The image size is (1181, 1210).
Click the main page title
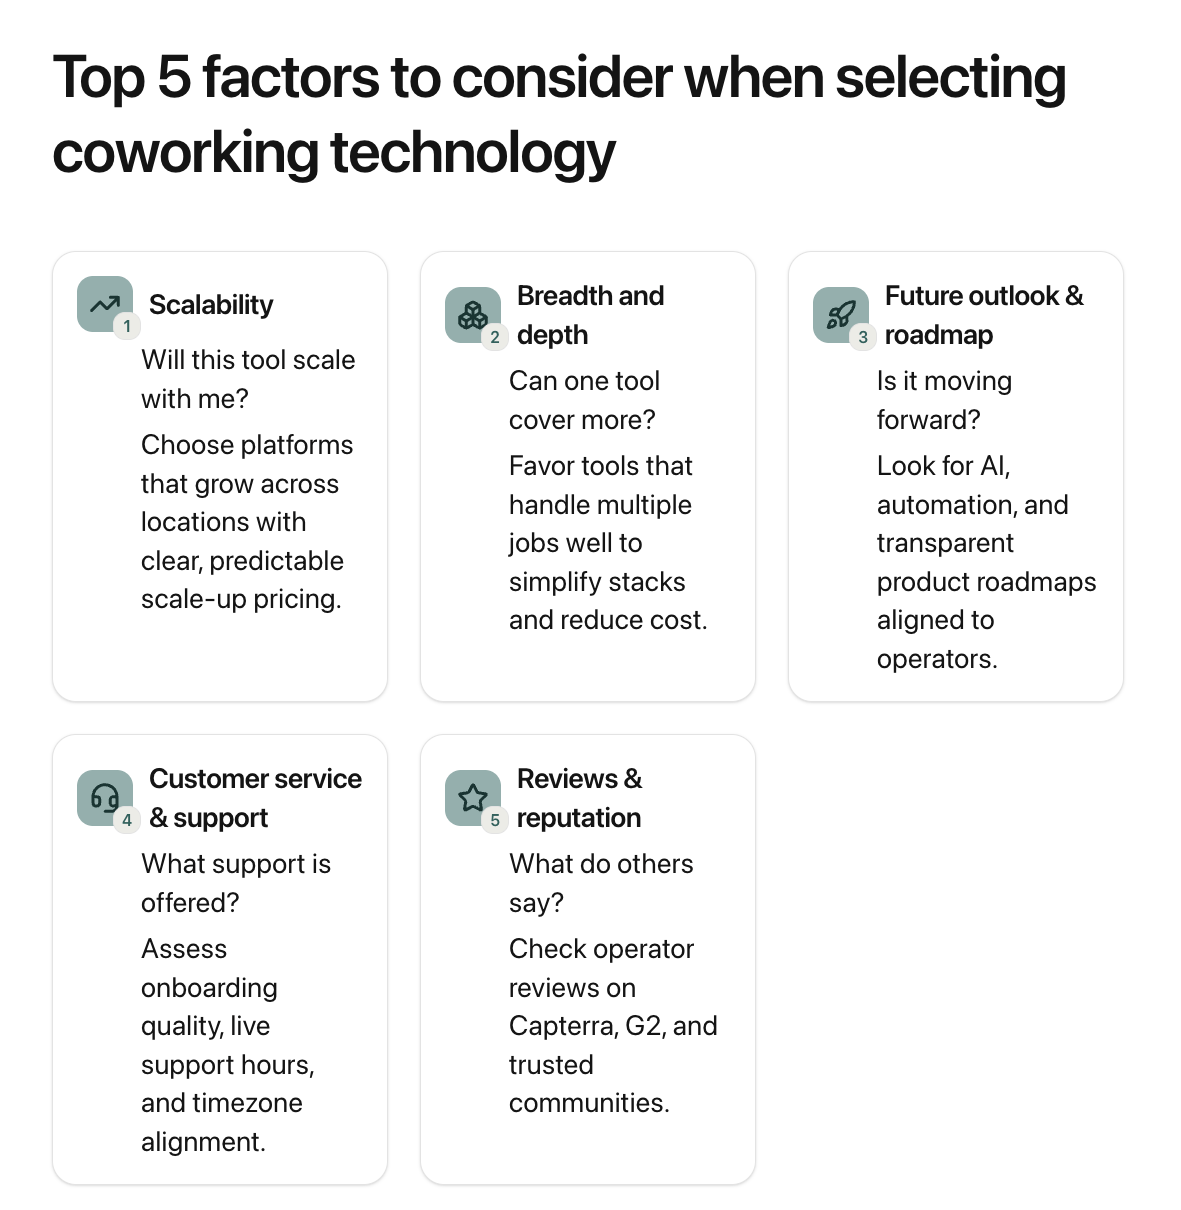559,115
